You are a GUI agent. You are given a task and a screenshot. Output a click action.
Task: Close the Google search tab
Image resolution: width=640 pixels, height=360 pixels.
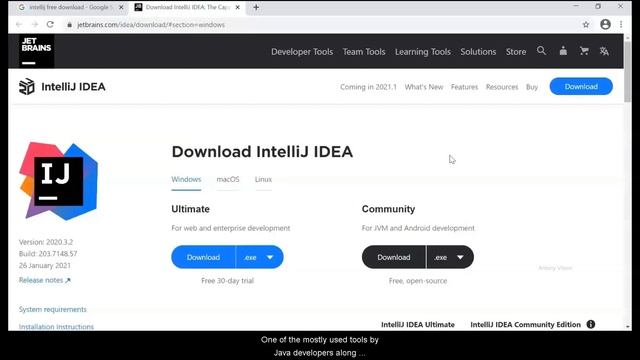coord(121,7)
